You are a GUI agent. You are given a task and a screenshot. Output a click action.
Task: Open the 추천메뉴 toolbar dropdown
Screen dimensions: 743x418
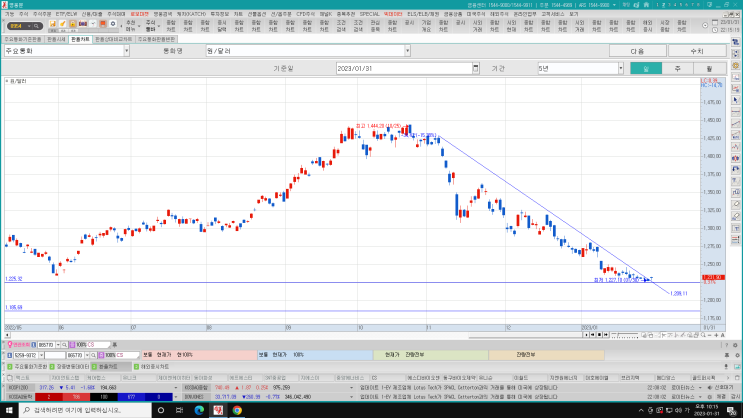(x=131, y=26)
